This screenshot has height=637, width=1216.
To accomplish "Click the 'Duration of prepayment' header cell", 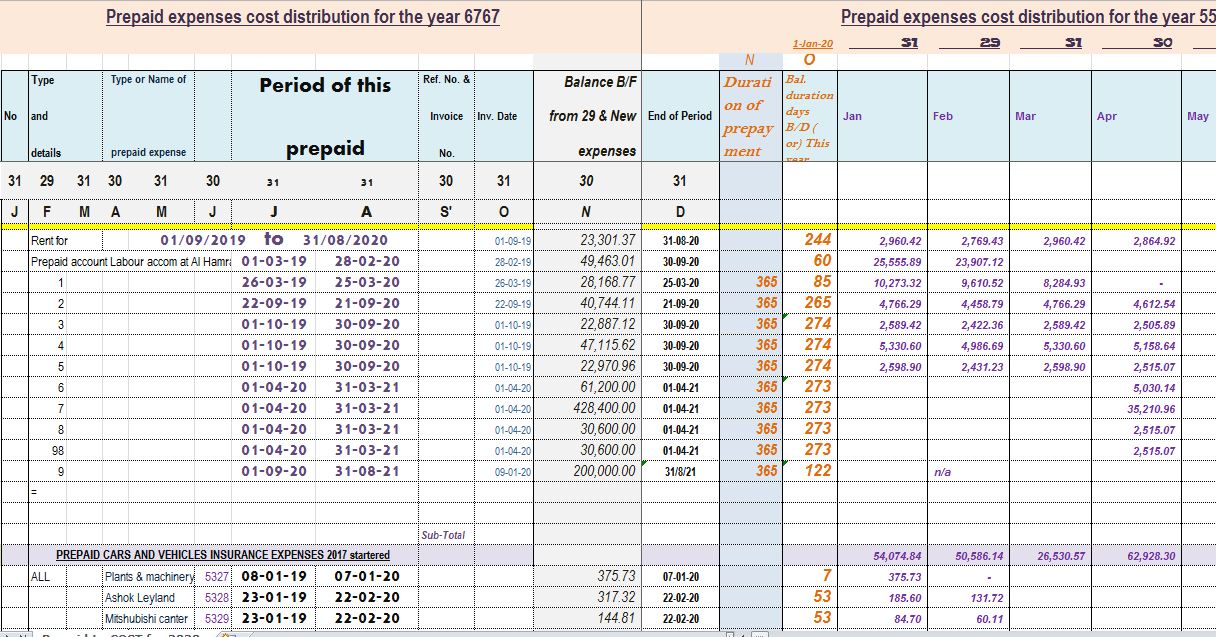I will point(750,116).
